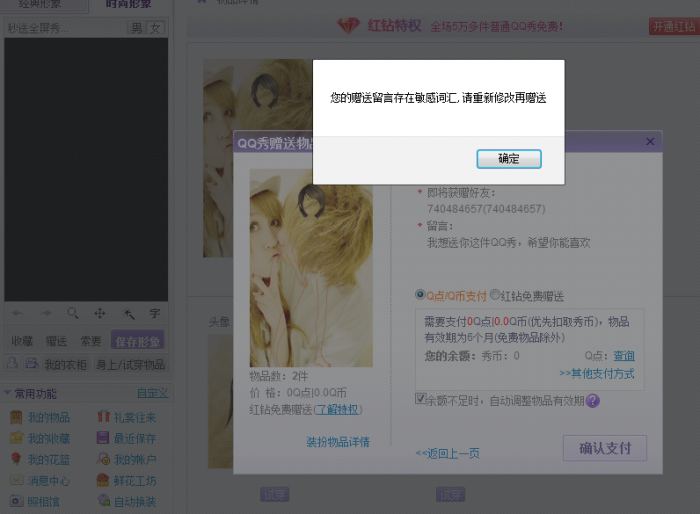Open the 了解特权 link

click(337, 410)
